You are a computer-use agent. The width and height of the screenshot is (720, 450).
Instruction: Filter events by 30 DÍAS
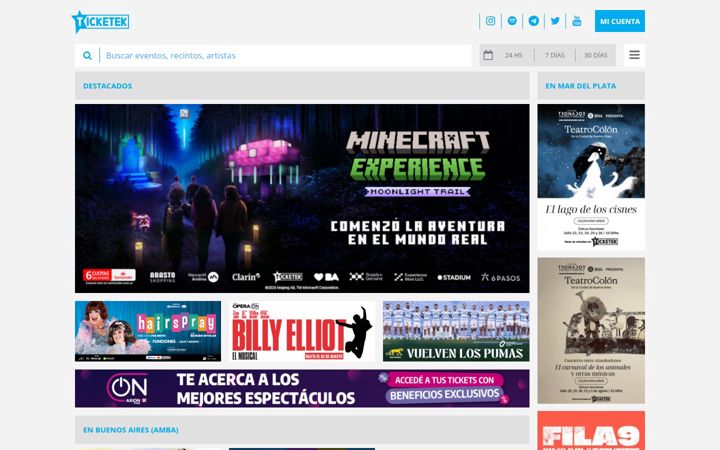point(596,55)
